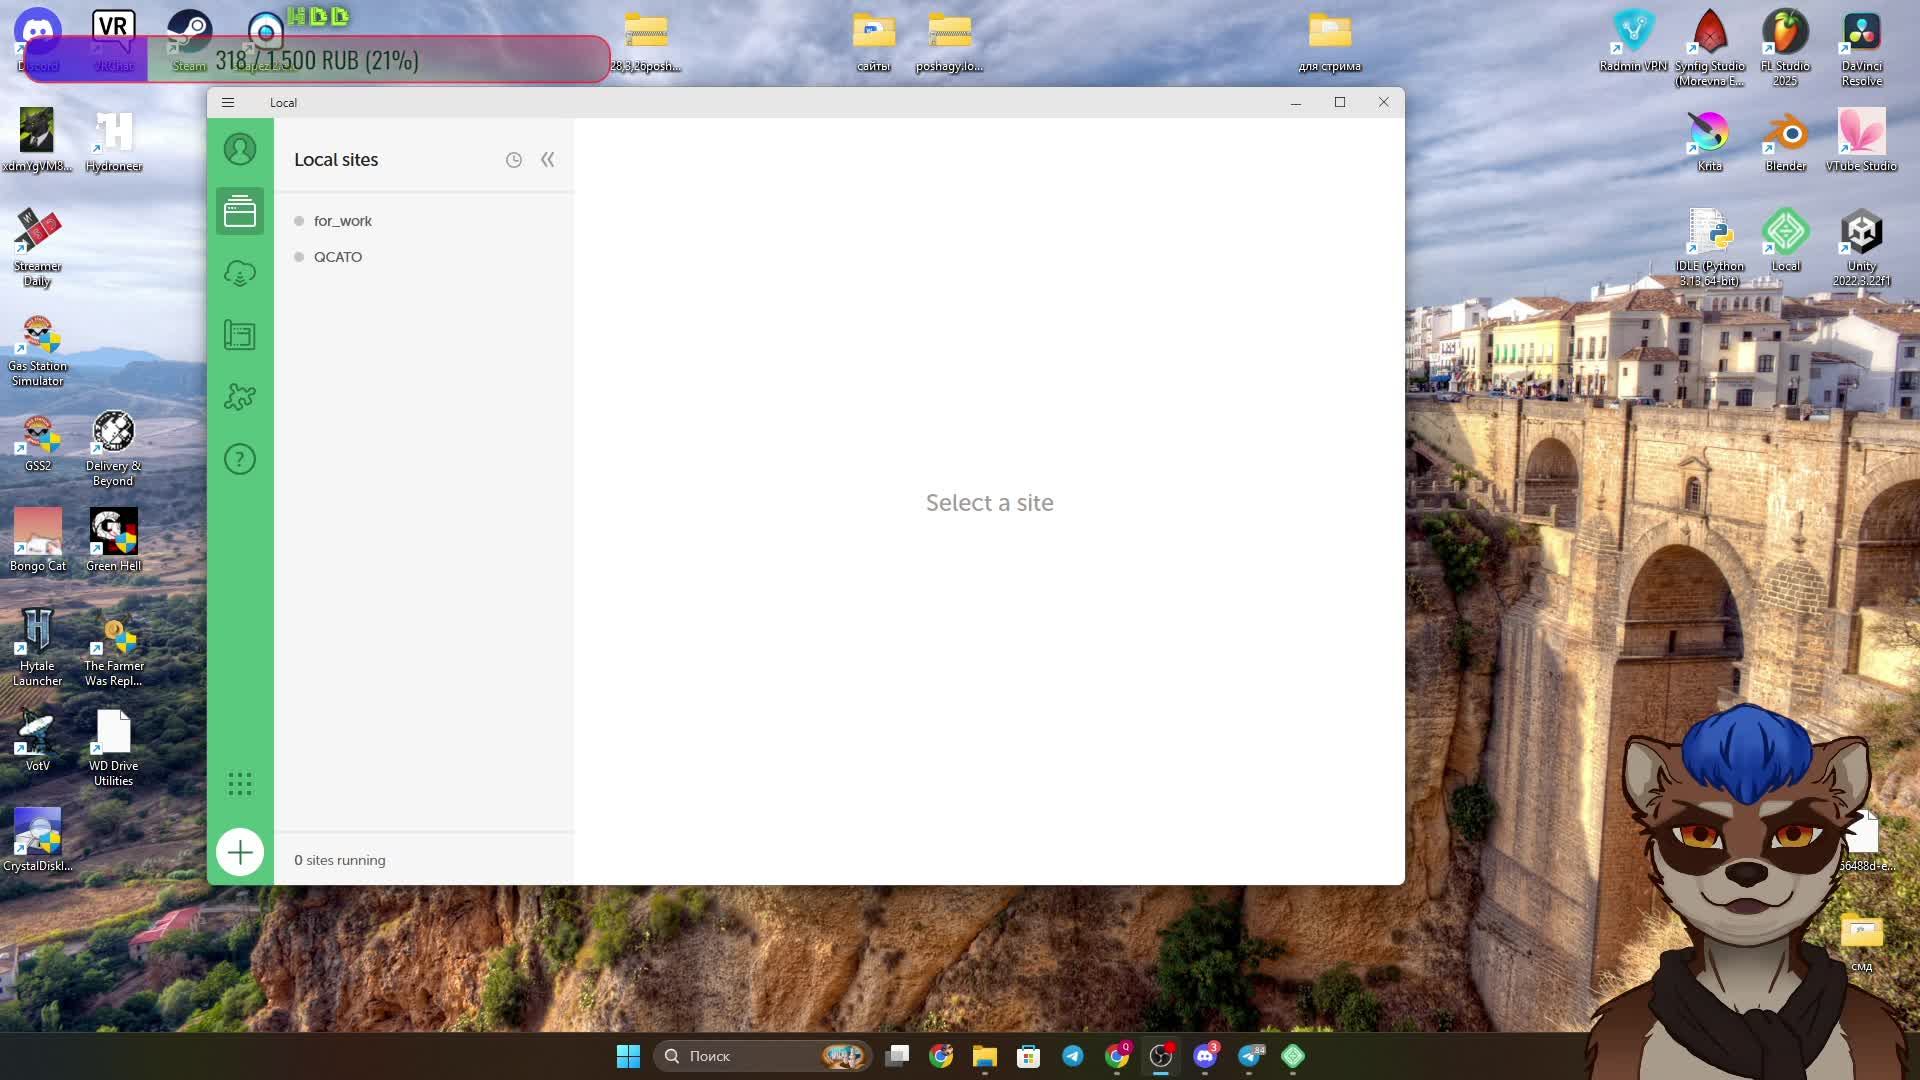Open the hamburger menu in Local
The width and height of the screenshot is (1920, 1080).
228,102
